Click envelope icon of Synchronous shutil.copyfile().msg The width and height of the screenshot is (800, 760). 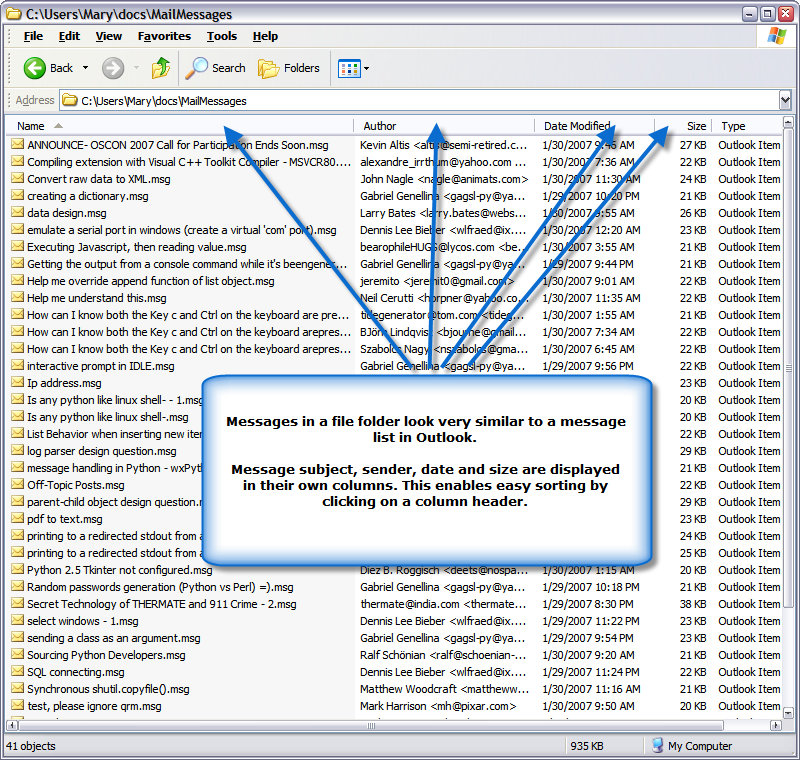(18, 689)
